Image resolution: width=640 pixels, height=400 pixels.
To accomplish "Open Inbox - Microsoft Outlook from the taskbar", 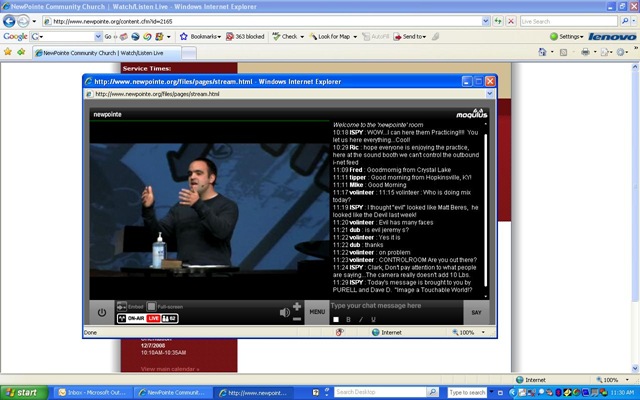I will pos(92,393).
